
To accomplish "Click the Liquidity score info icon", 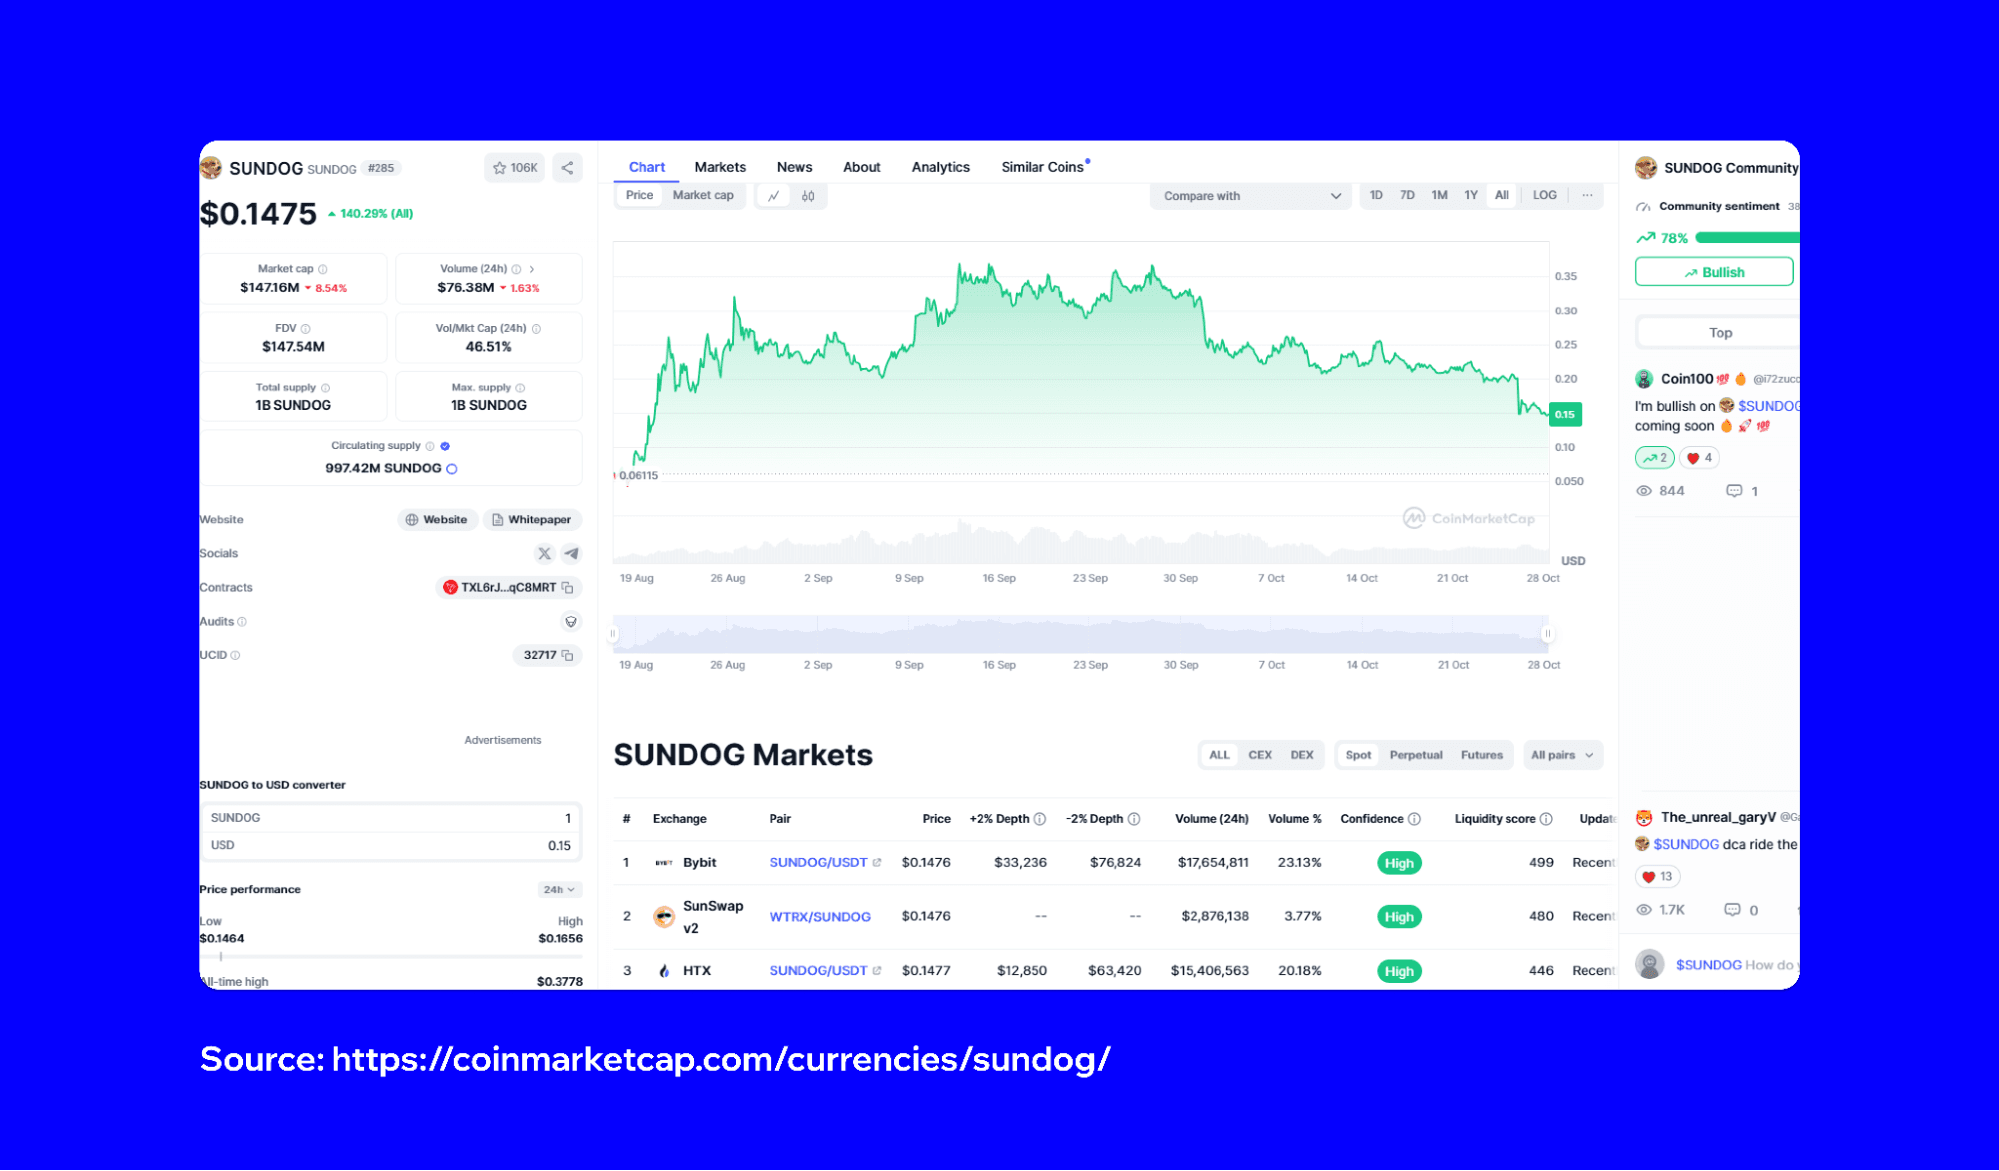I will tap(1546, 819).
